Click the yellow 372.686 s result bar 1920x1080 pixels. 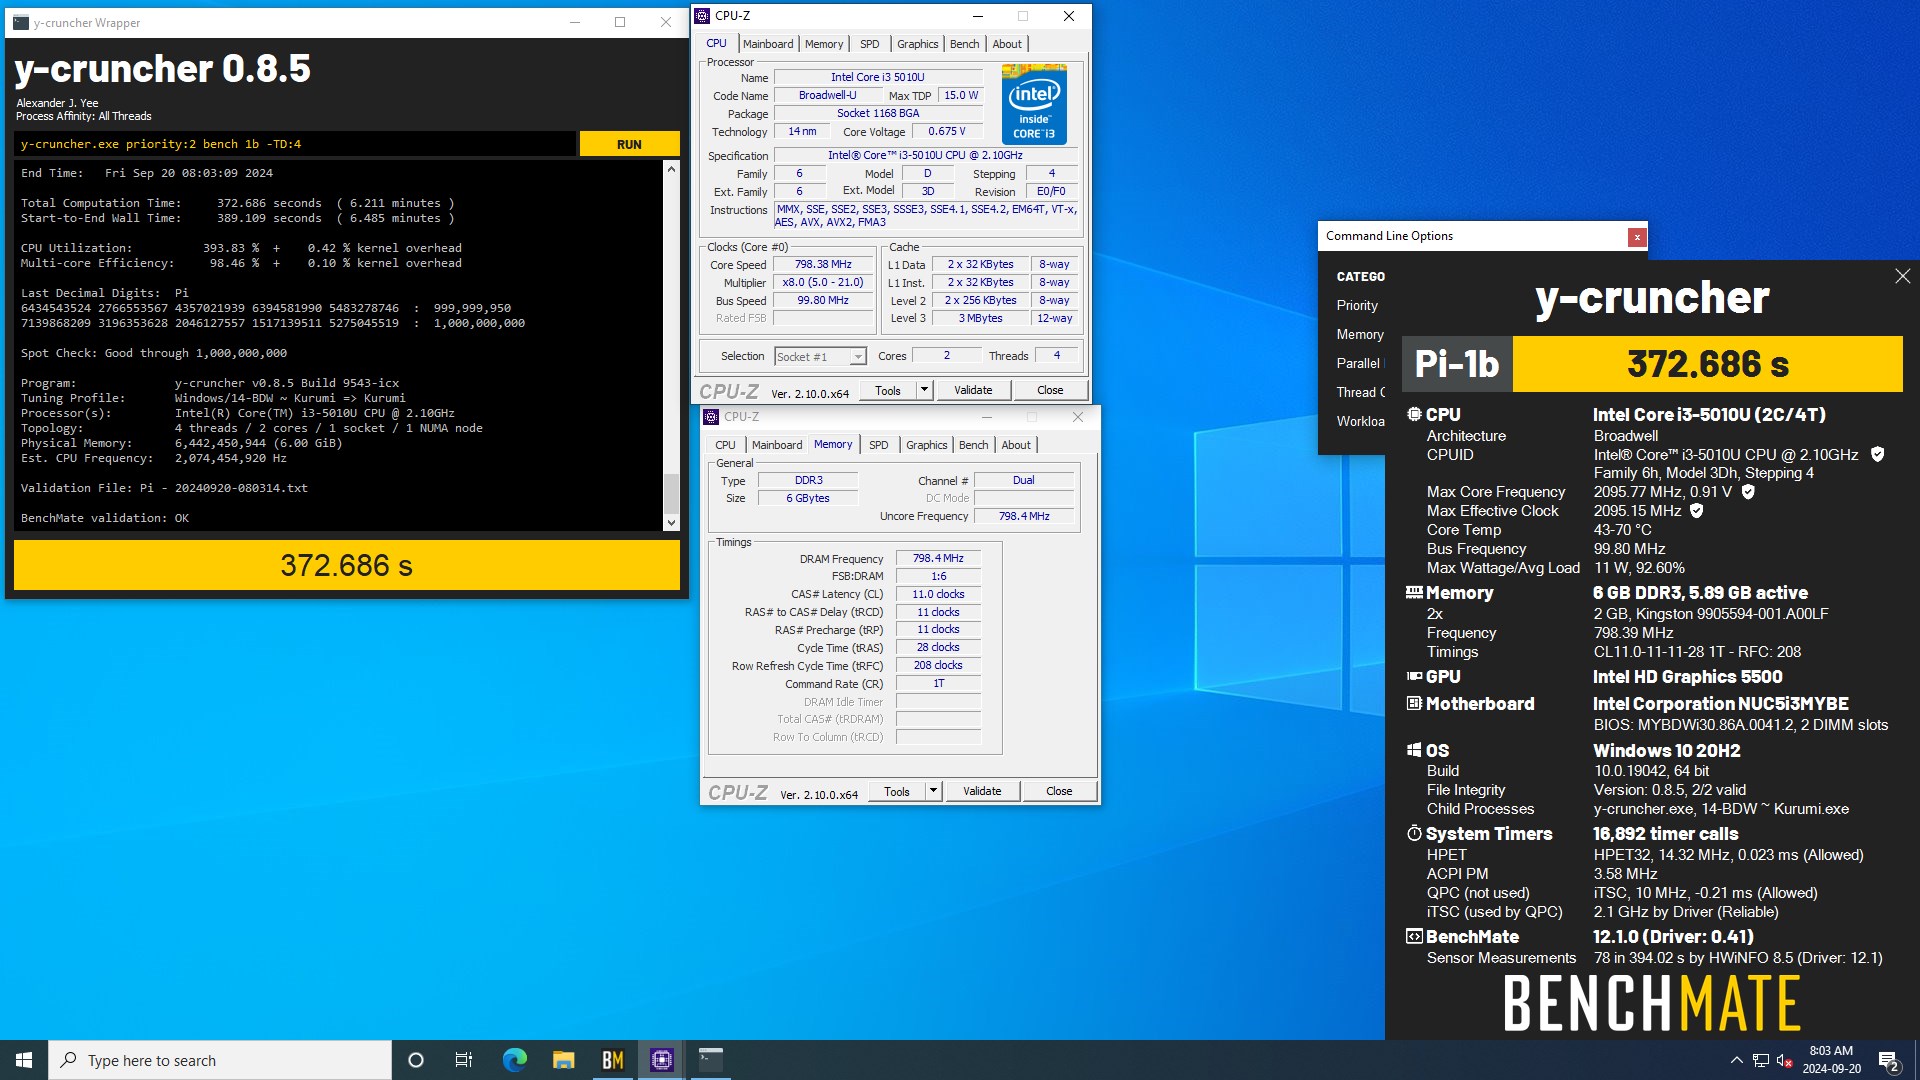346,566
